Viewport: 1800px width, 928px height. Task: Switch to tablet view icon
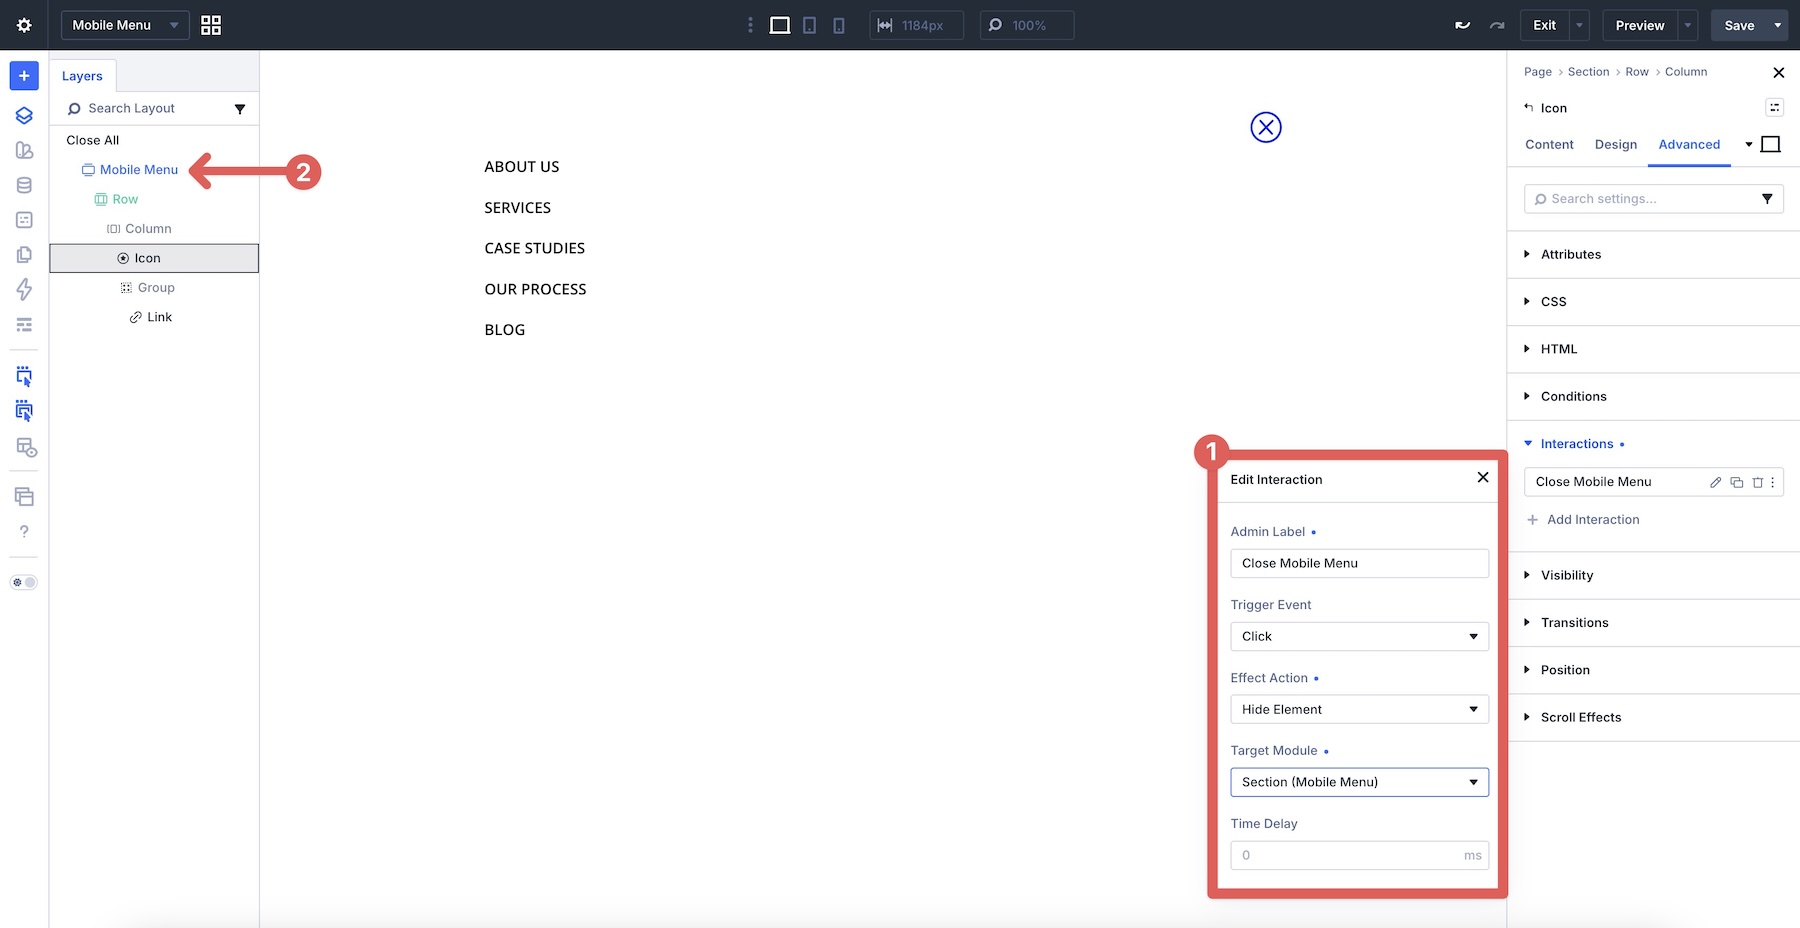[x=810, y=25]
